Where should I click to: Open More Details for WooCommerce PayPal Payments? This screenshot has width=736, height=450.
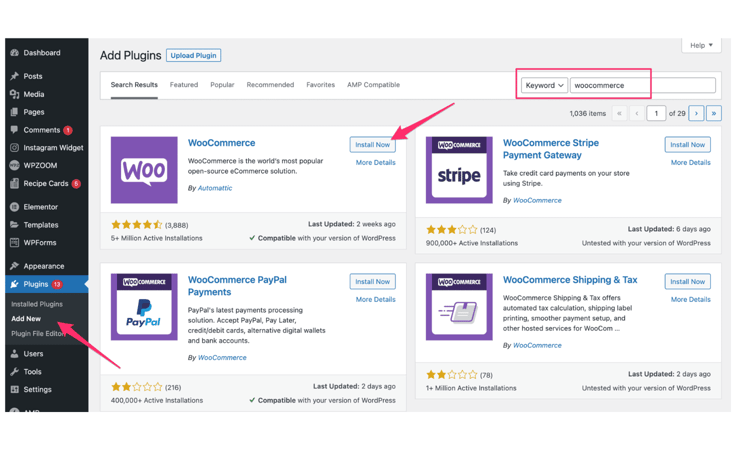pyautogui.click(x=375, y=299)
